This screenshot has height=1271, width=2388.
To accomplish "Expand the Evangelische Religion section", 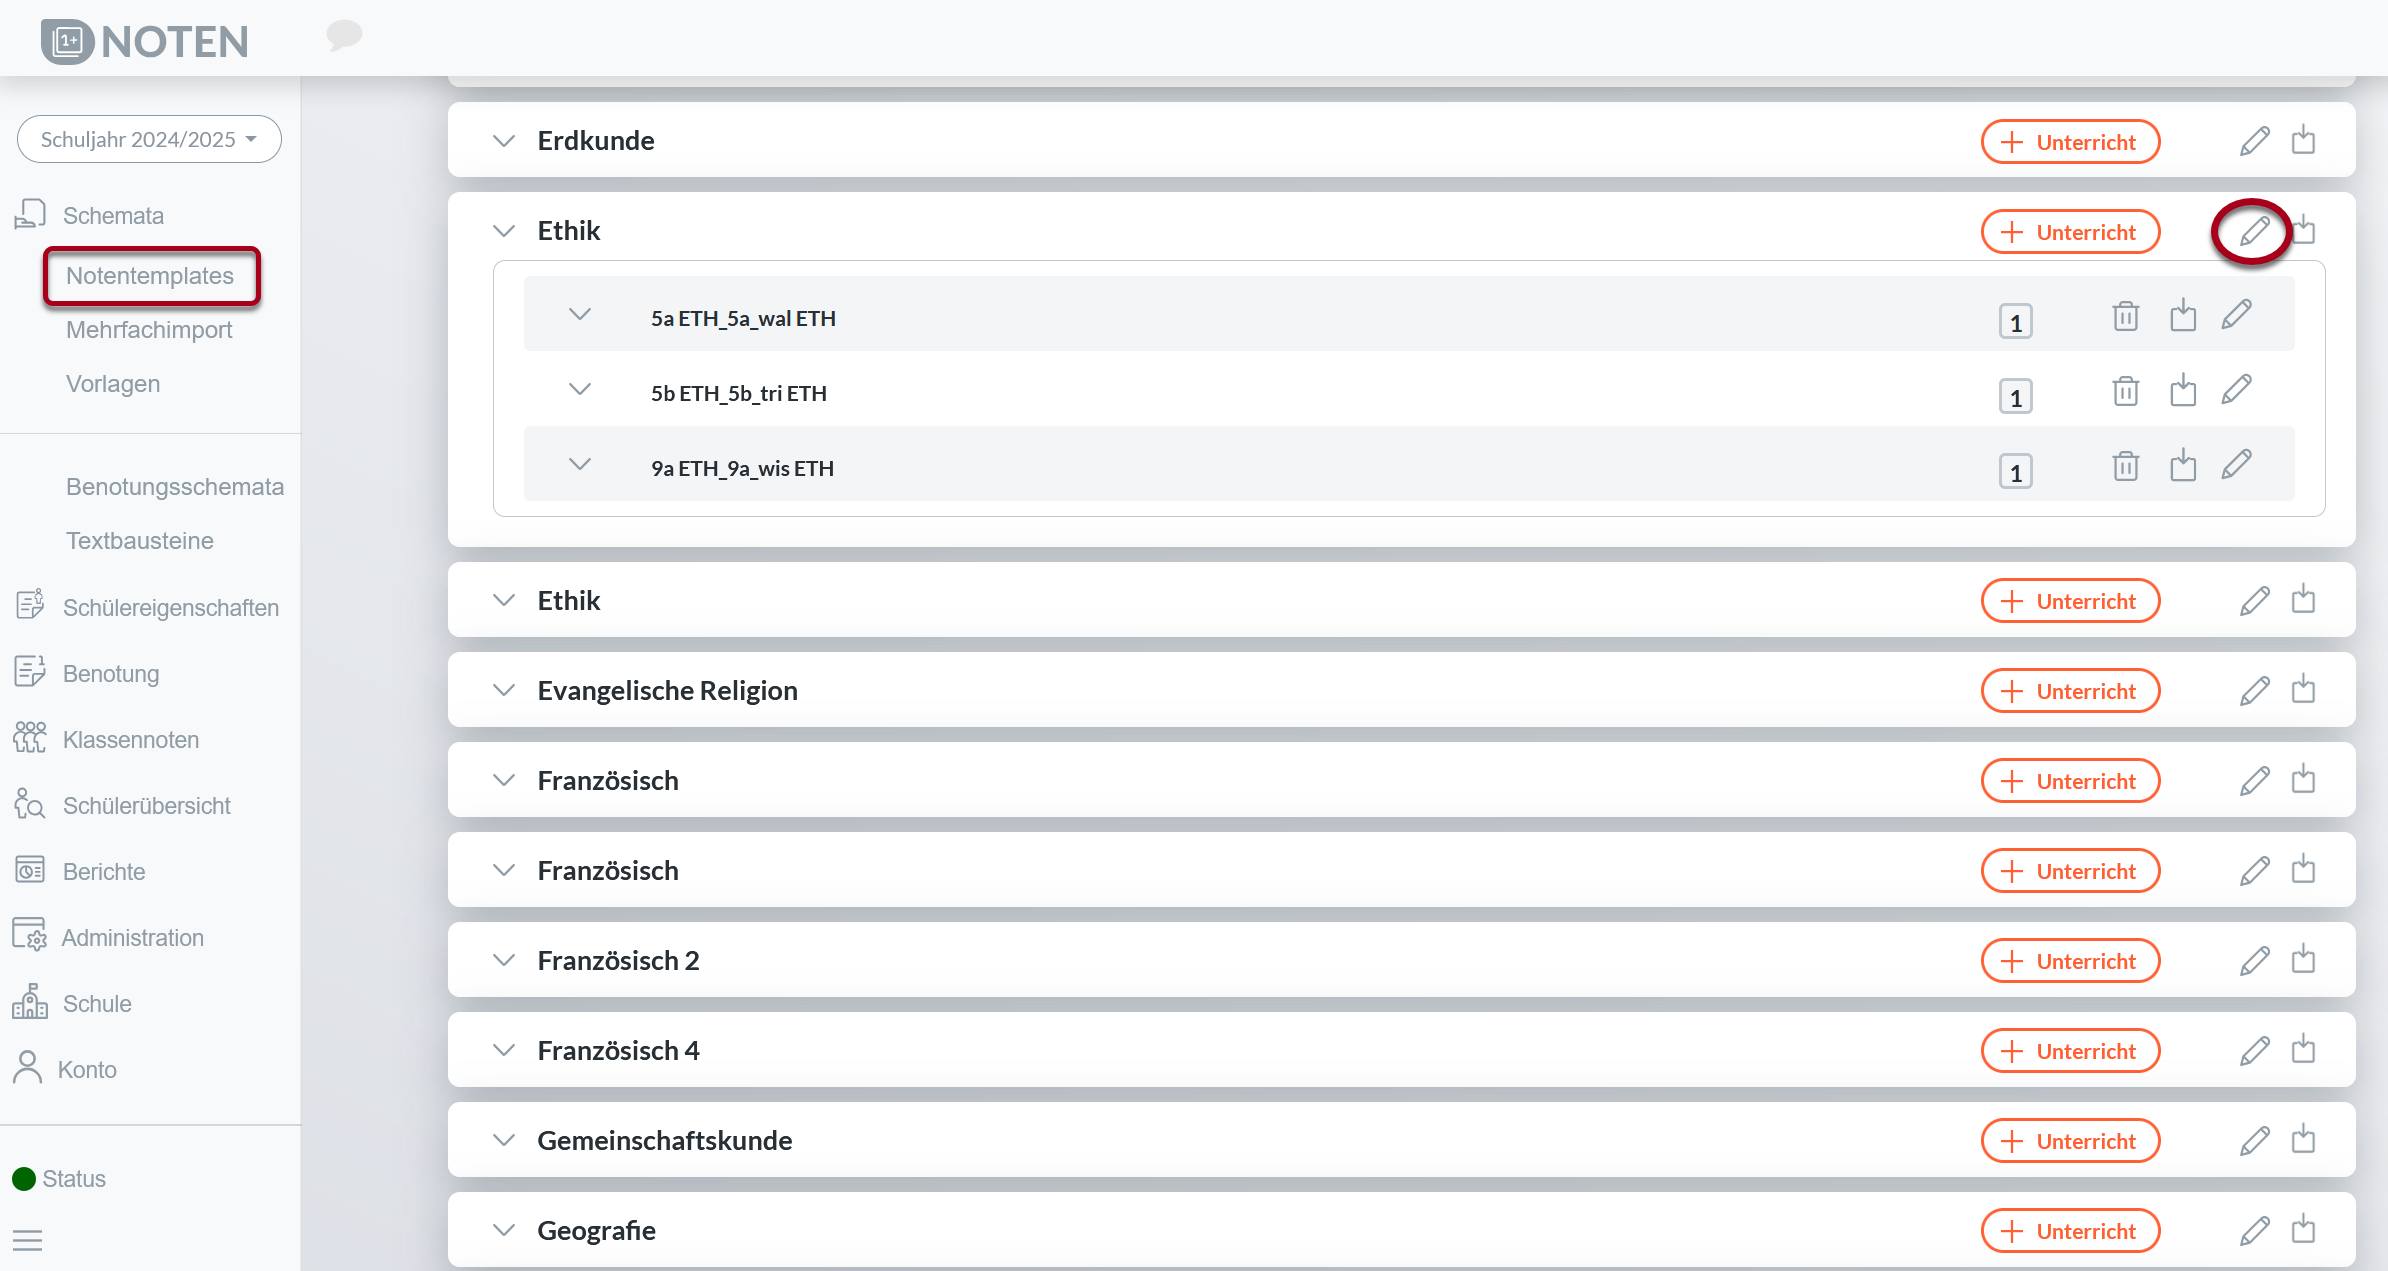I will (504, 690).
